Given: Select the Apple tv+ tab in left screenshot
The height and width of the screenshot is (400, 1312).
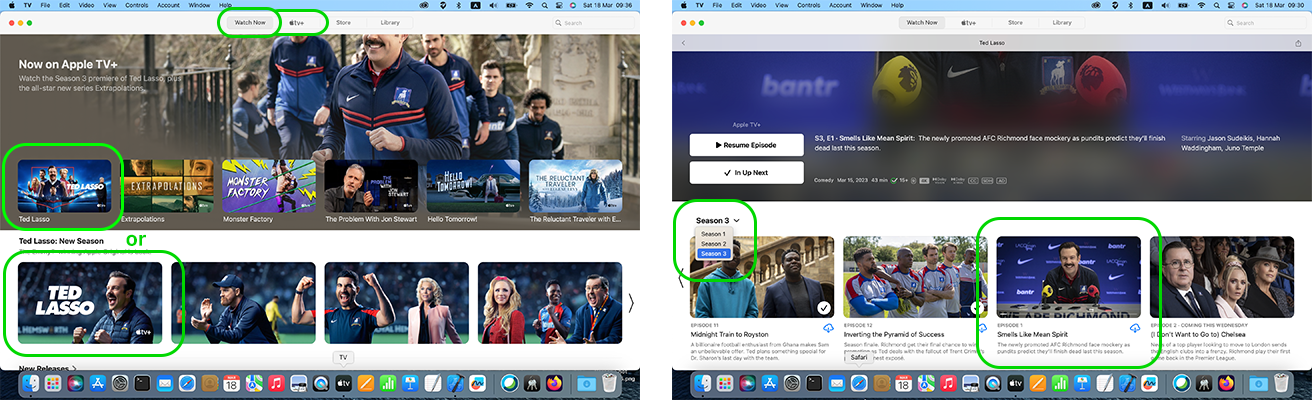Looking at the screenshot, I should (x=297, y=22).
